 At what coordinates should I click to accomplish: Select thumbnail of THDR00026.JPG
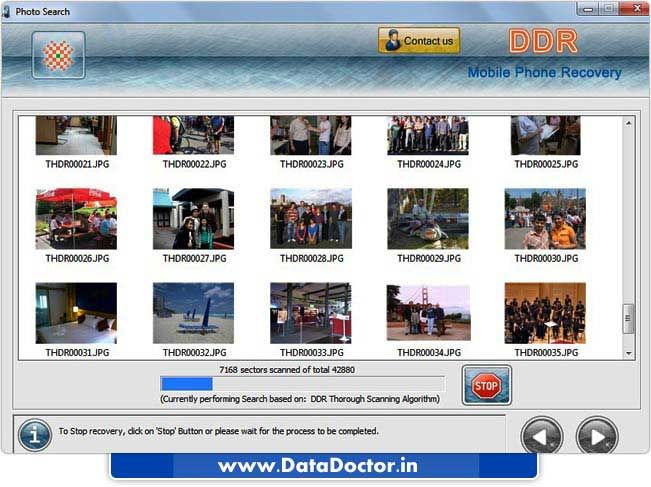pos(76,219)
